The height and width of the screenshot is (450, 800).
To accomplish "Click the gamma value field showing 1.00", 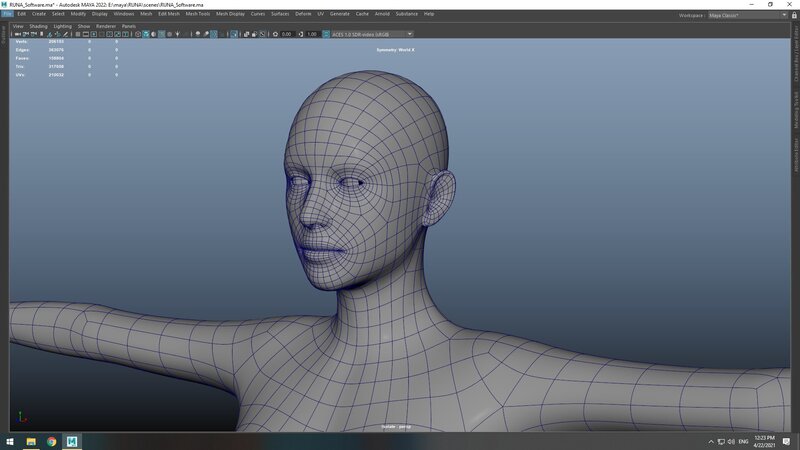I will coord(311,34).
